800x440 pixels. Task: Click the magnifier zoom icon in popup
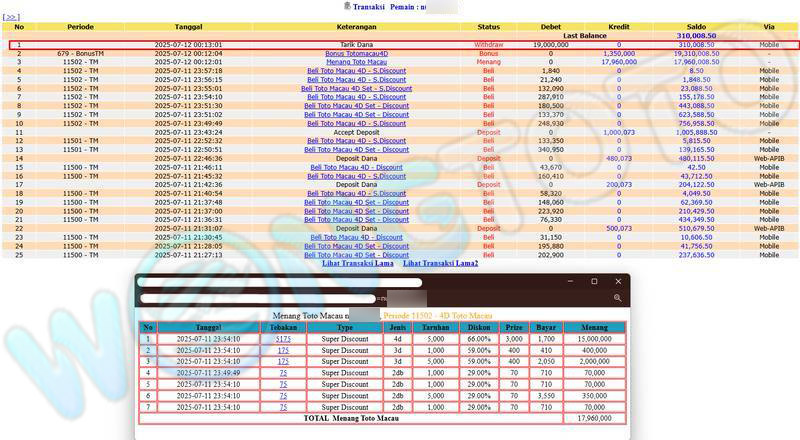618,298
